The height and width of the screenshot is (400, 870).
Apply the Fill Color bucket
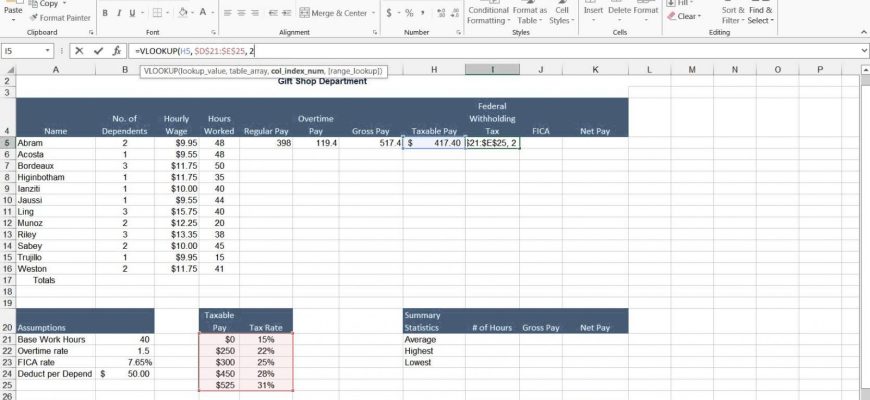click(x=183, y=13)
